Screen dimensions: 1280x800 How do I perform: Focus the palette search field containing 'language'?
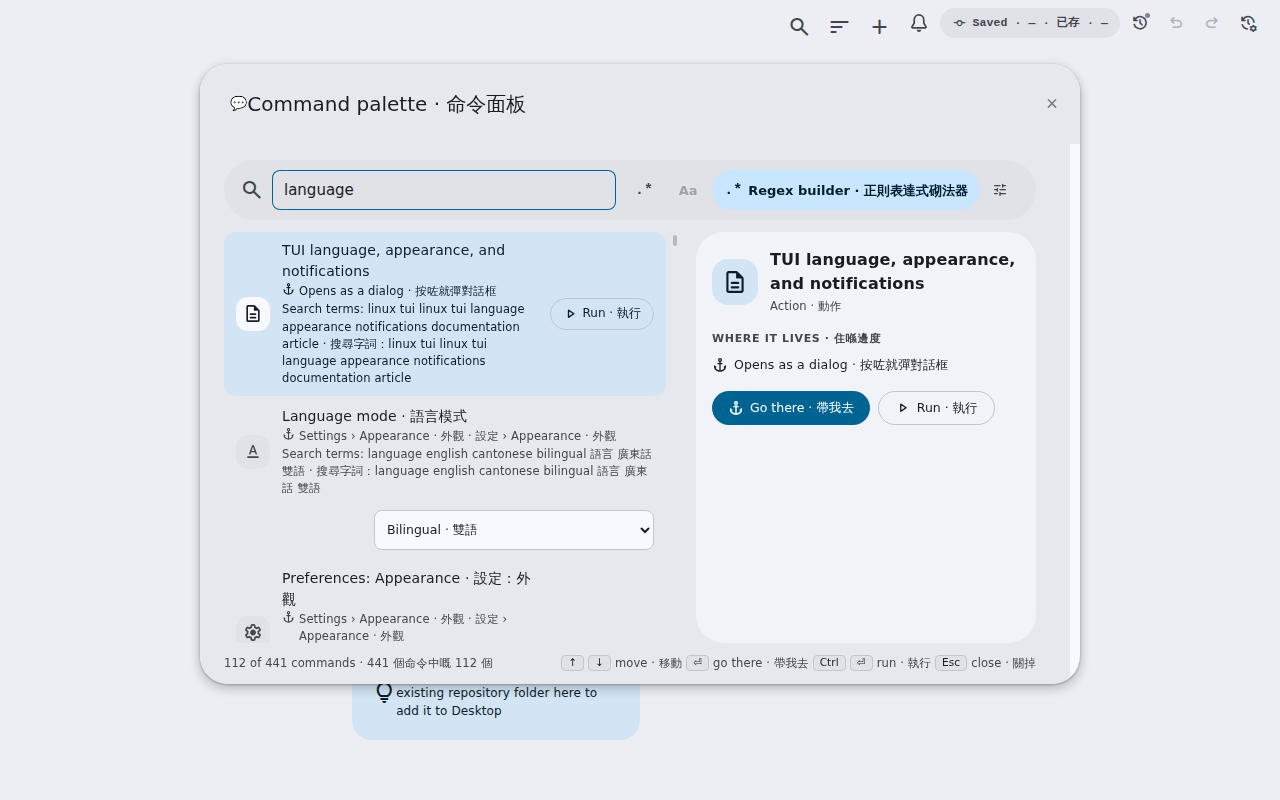(x=444, y=190)
